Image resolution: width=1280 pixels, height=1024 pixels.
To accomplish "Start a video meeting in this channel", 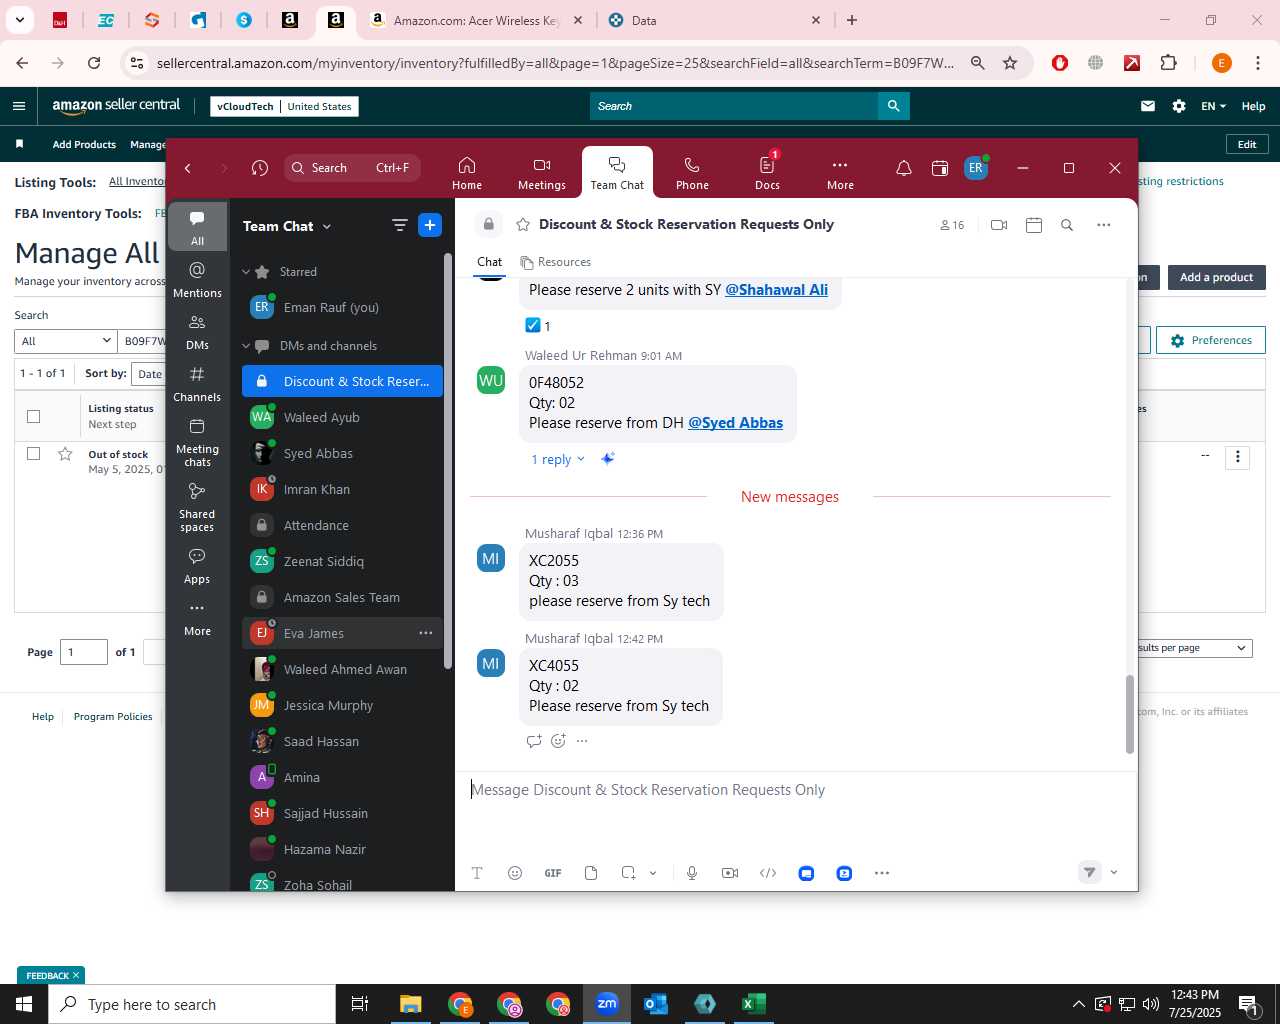I will pos(998,225).
